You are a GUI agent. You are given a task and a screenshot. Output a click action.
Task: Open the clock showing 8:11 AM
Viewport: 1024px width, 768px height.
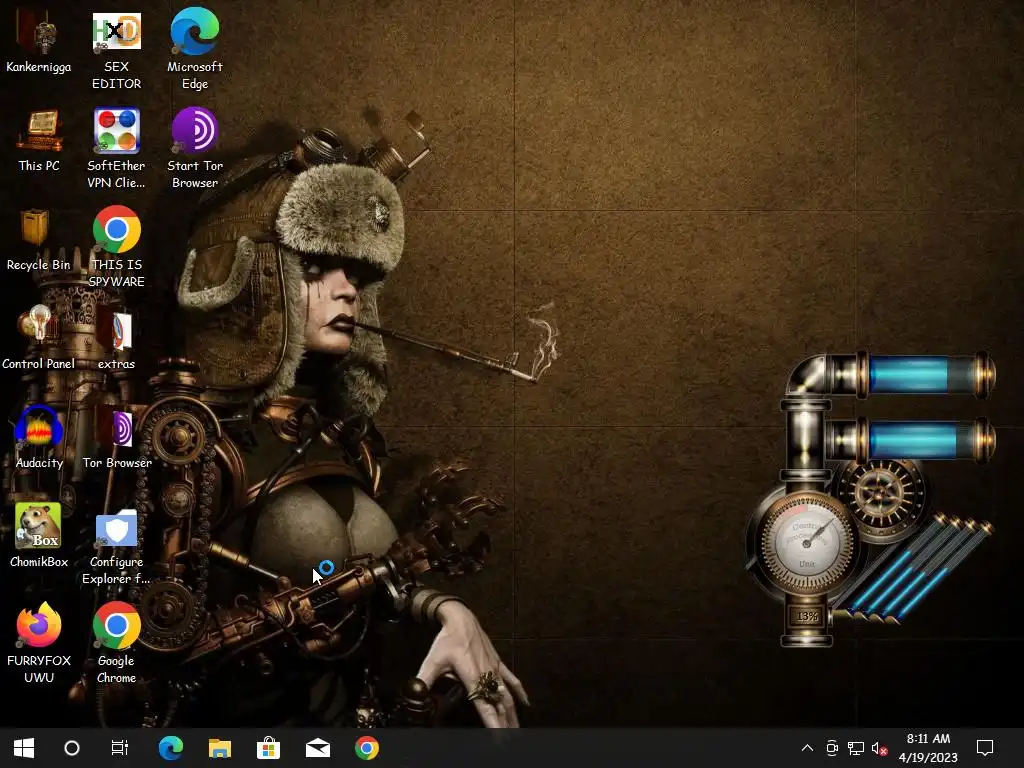coord(928,748)
